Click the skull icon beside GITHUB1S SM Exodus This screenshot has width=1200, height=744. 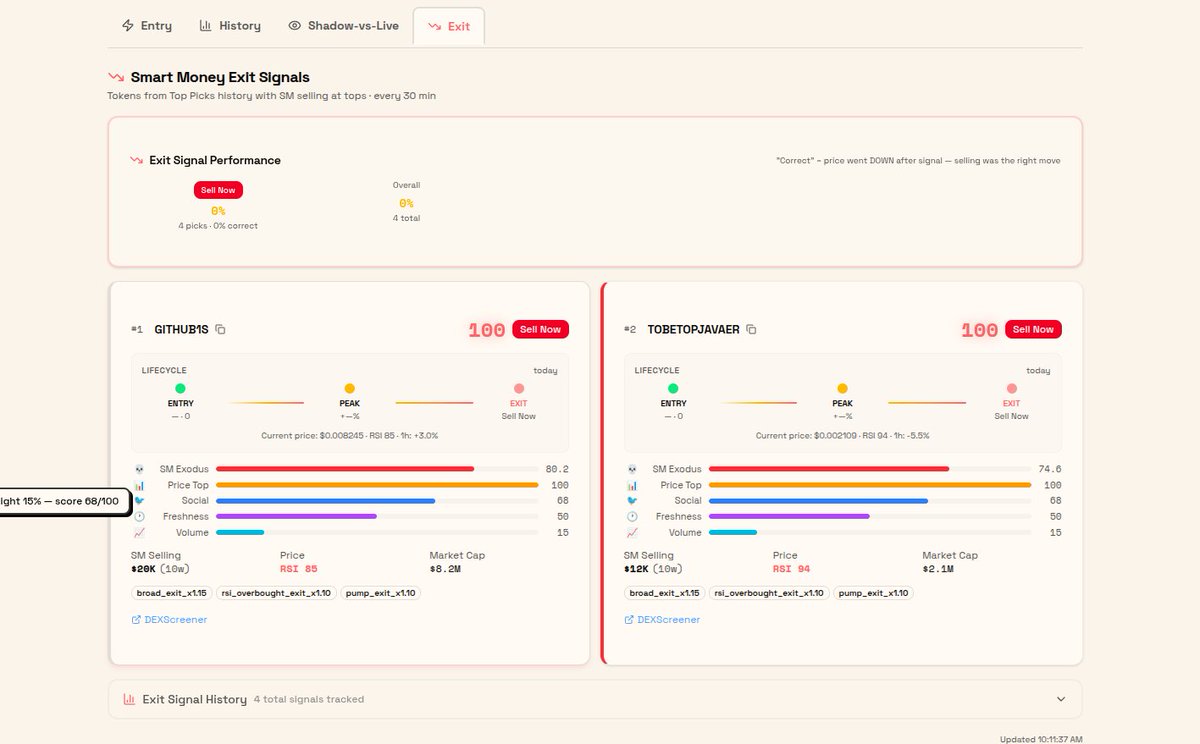click(x=139, y=469)
